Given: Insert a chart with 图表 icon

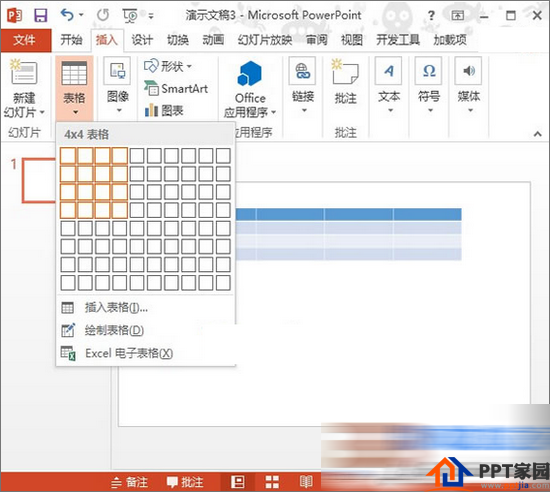Looking at the screenshot, I should [x=164, y=111].
